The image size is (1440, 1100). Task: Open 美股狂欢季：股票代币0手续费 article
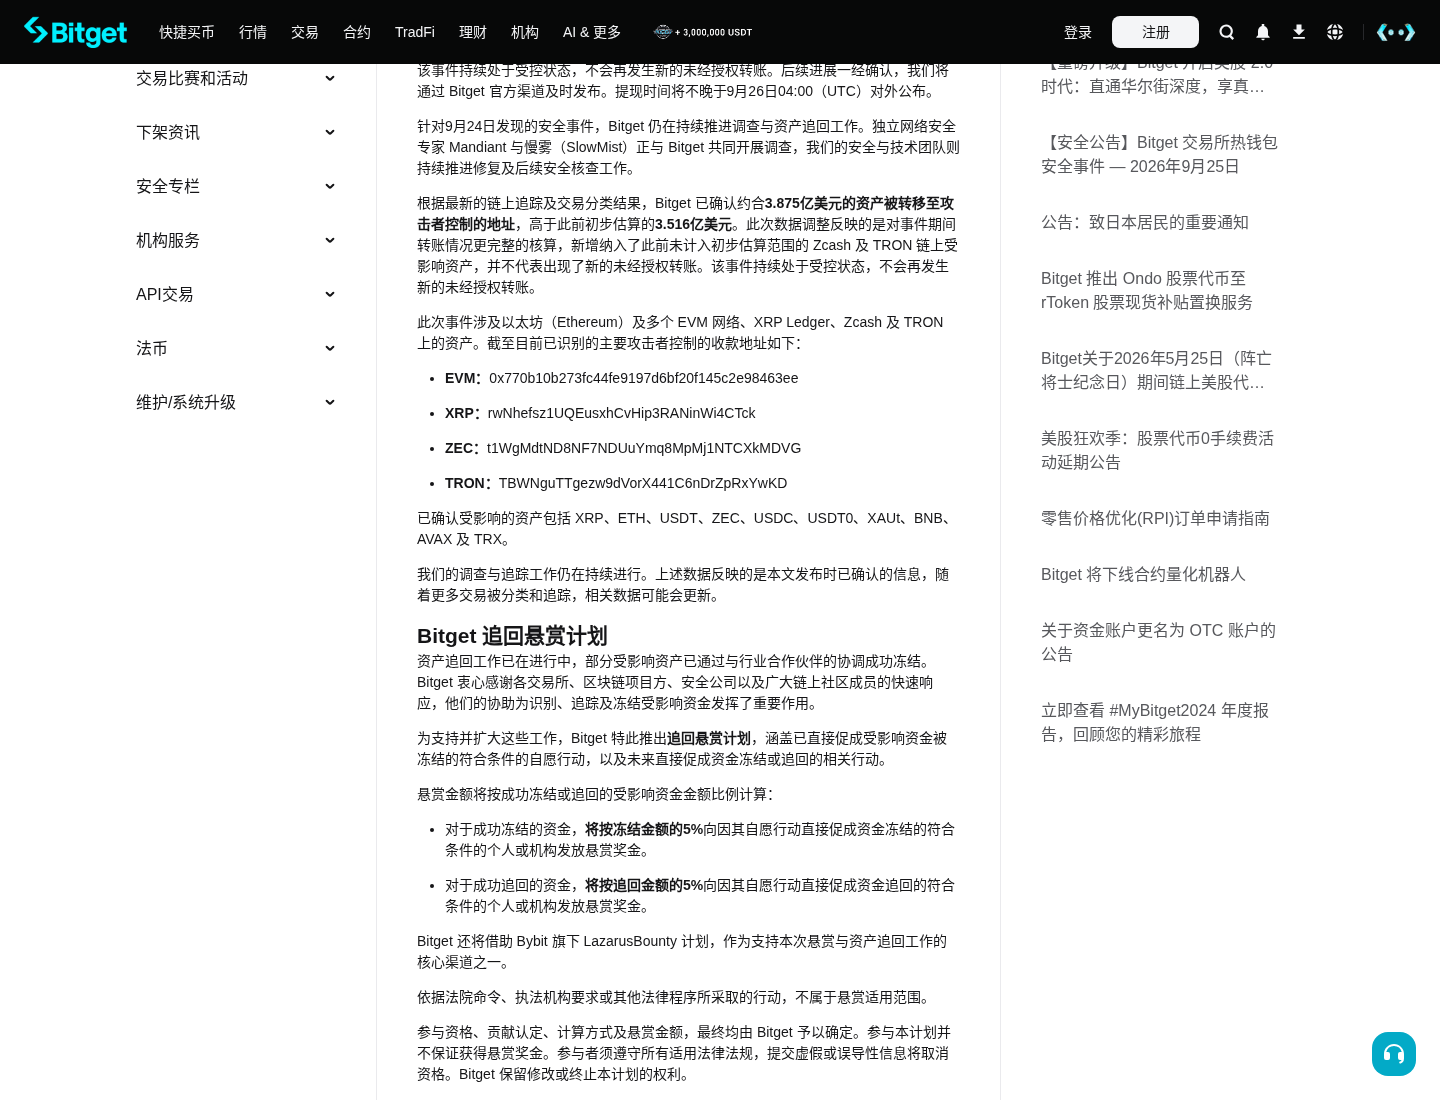pyautogui.click(x=1157, y=450)
